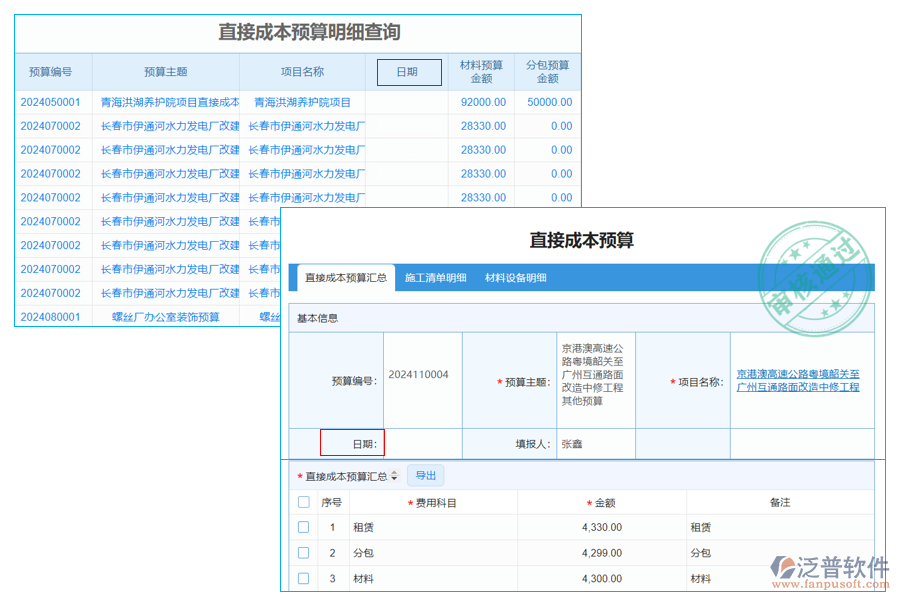The height and width of the screenshot is (600, 900).
Task: Enable the checkbox for row 3 材料
Action: click(x=304, y=578)
